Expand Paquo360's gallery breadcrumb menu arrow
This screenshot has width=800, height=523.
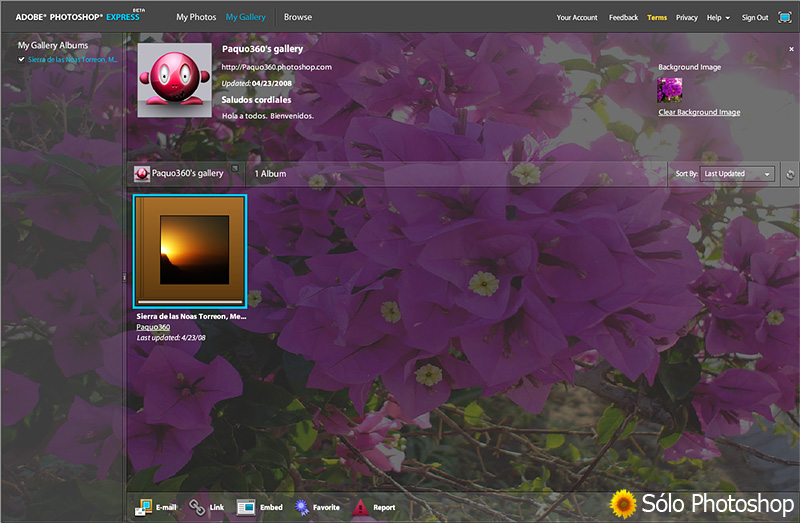235,168
